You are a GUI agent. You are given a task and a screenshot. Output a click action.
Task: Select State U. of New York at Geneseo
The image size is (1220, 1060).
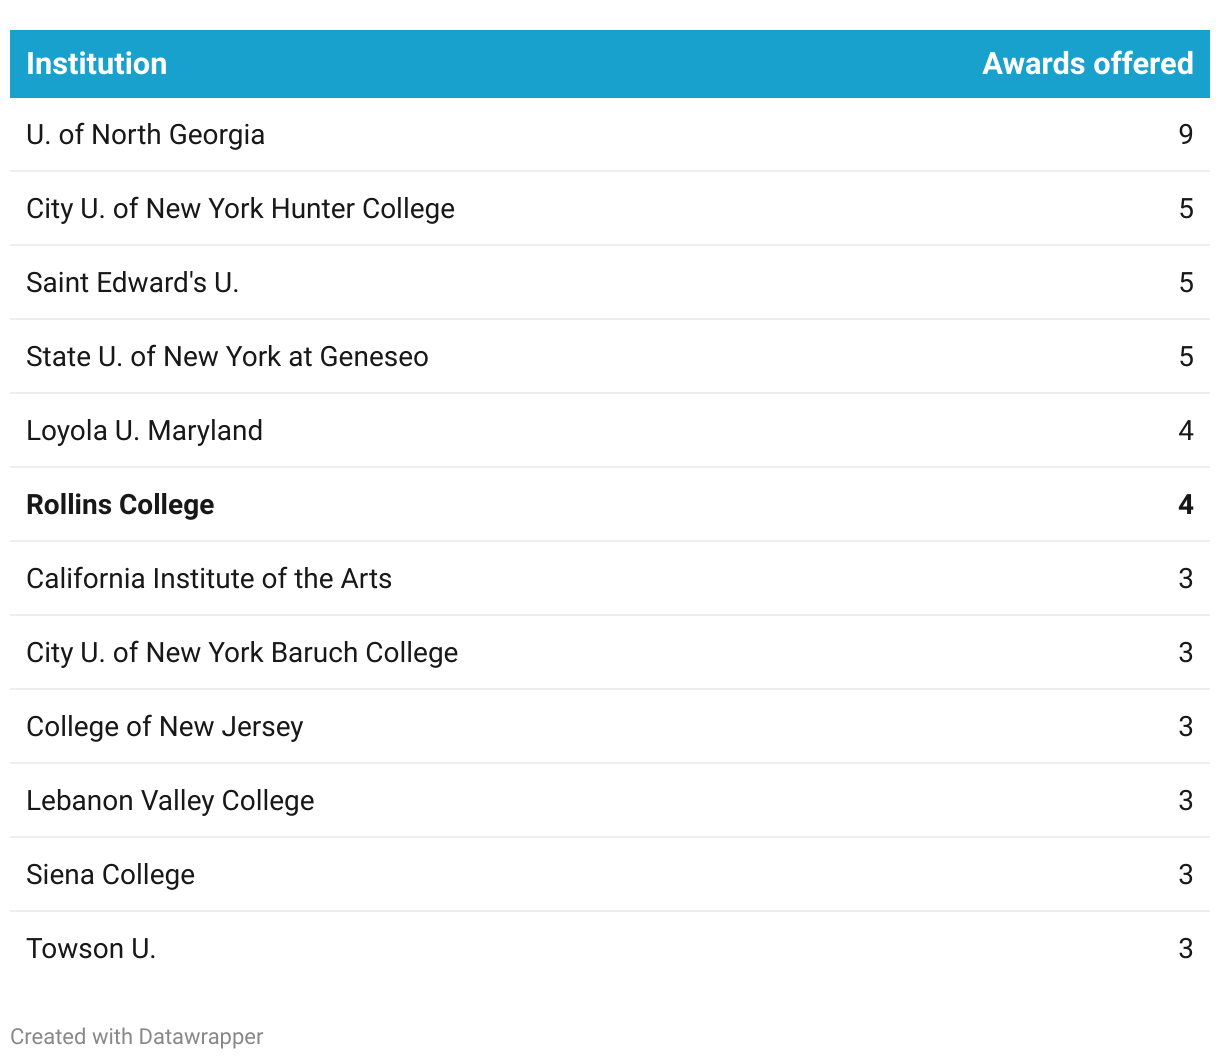click(227, 357)
